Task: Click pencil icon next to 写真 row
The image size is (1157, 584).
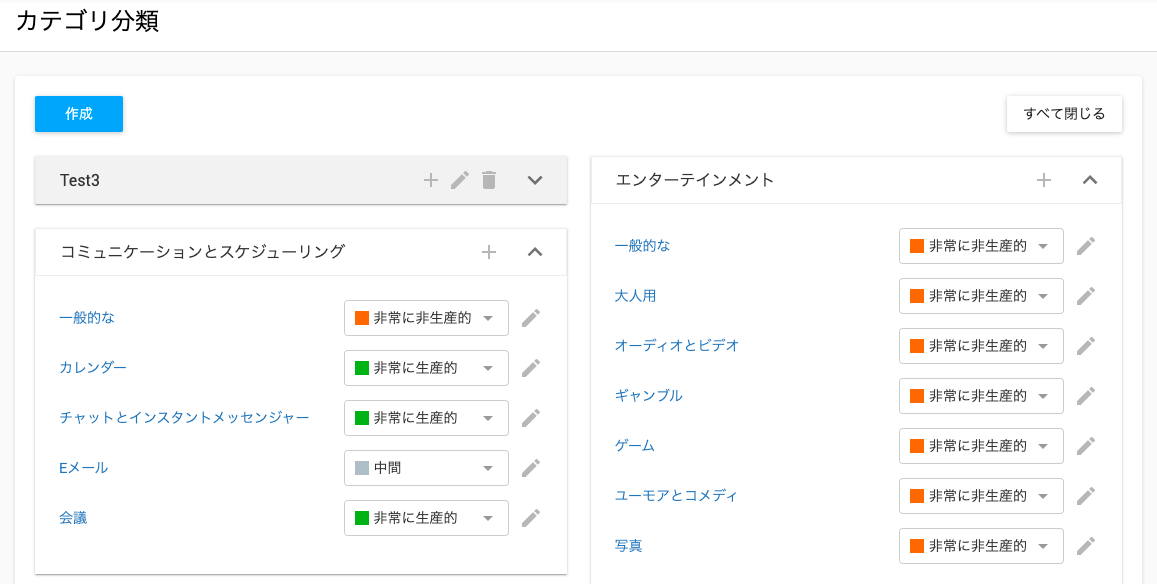Action: click(x=1085, y=546)
